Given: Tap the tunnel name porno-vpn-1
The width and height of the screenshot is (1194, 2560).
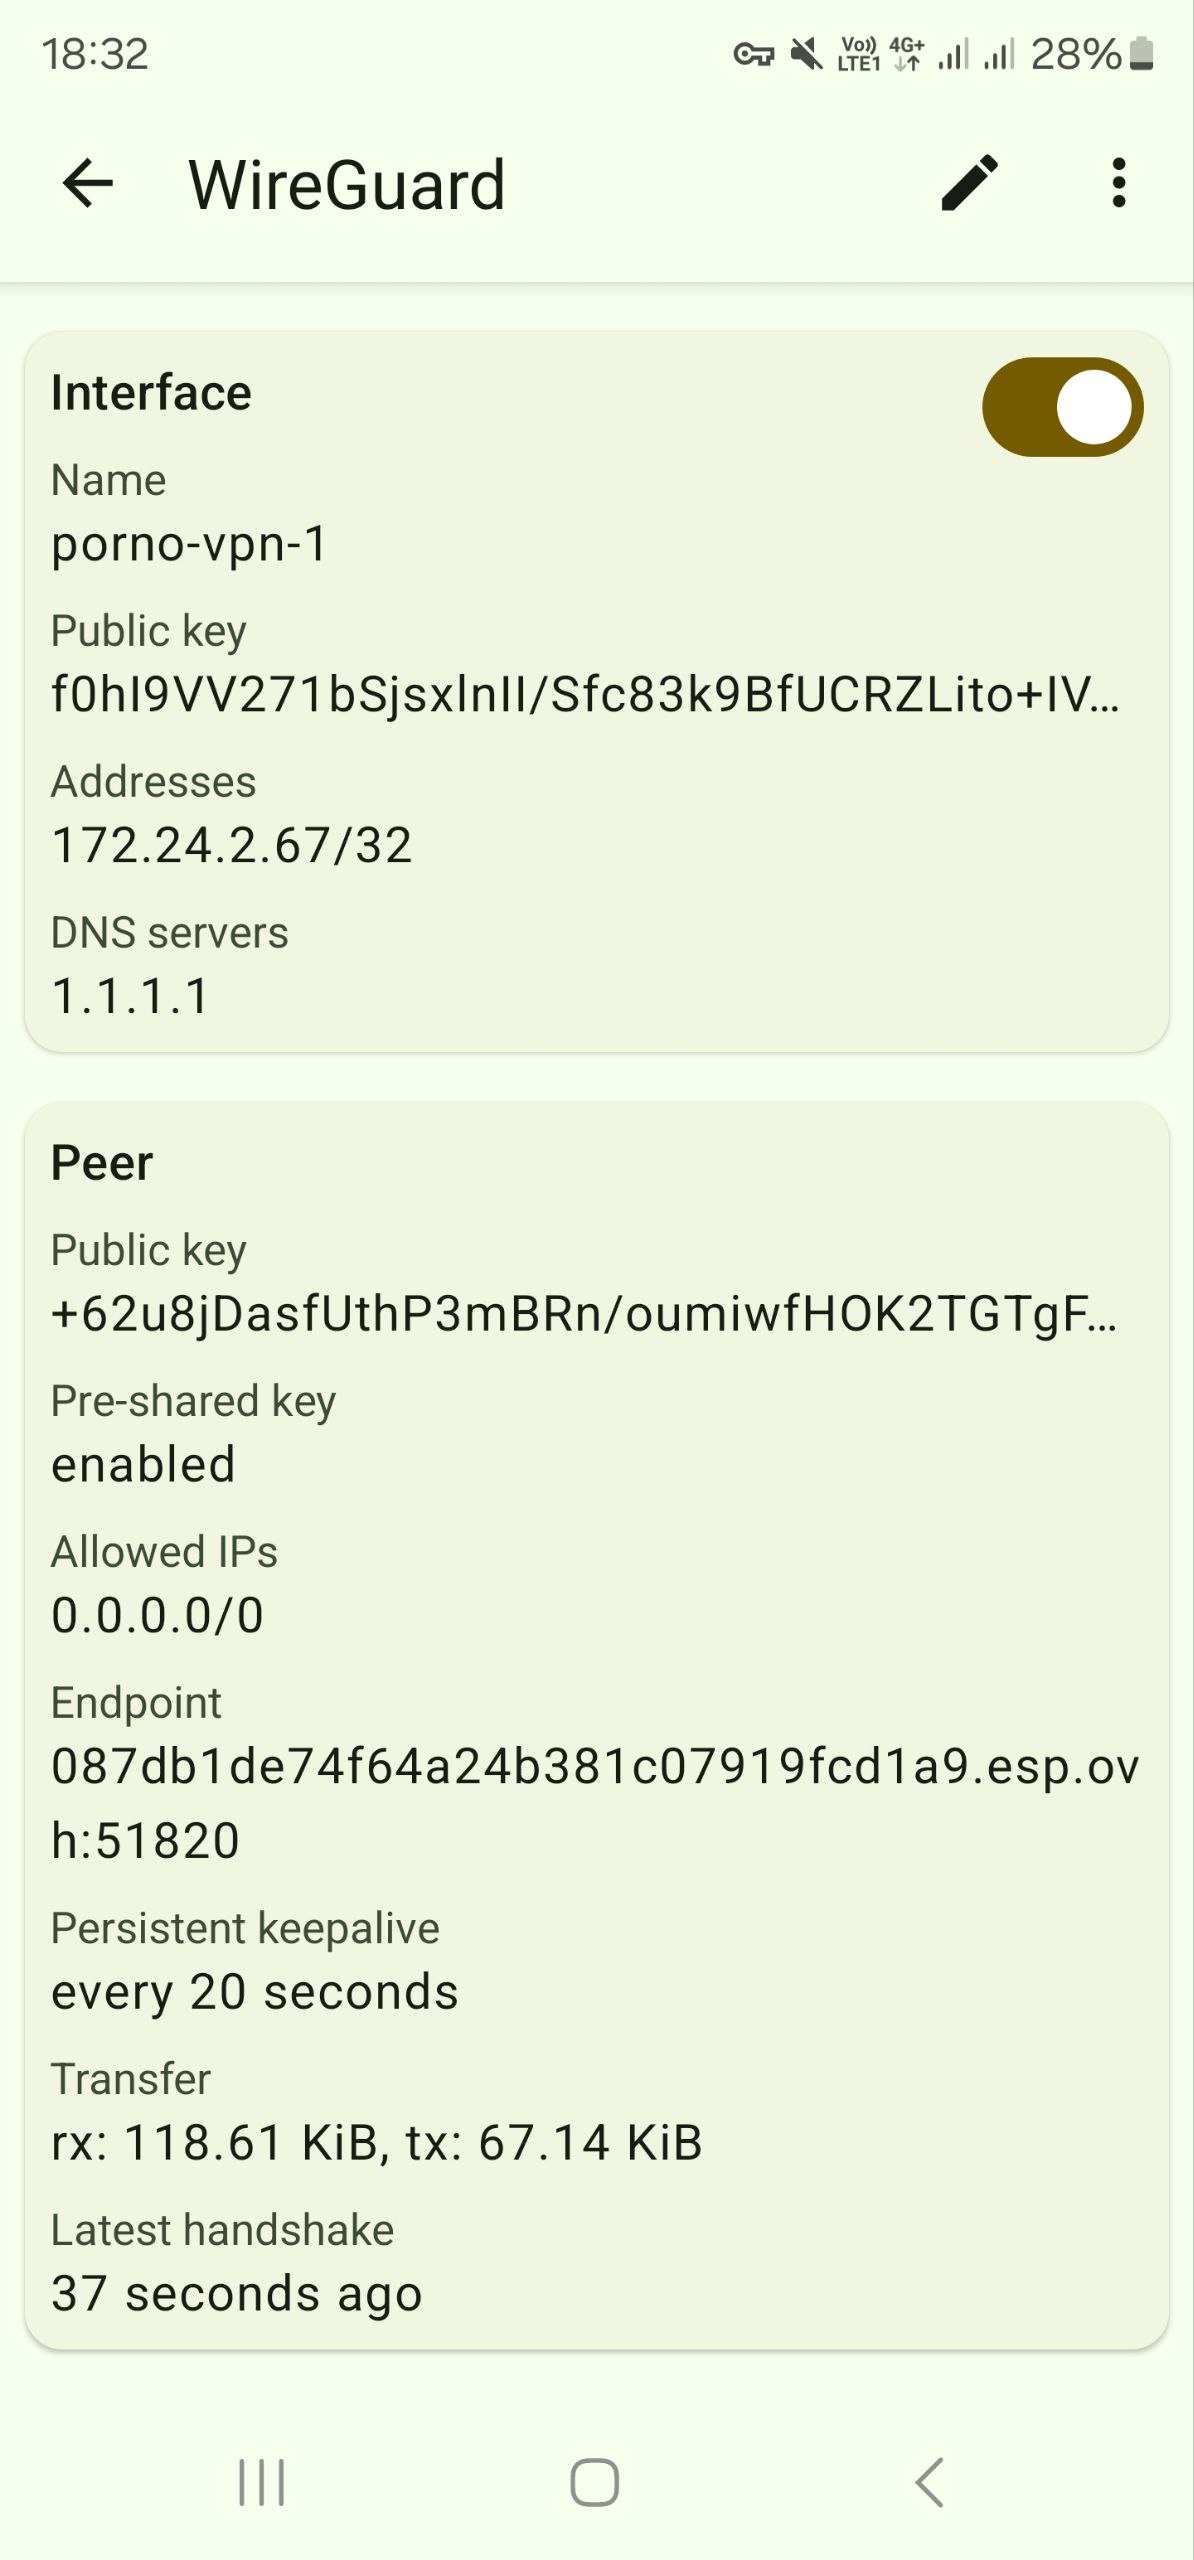Looking at the screenshot, I should point(189,545).
